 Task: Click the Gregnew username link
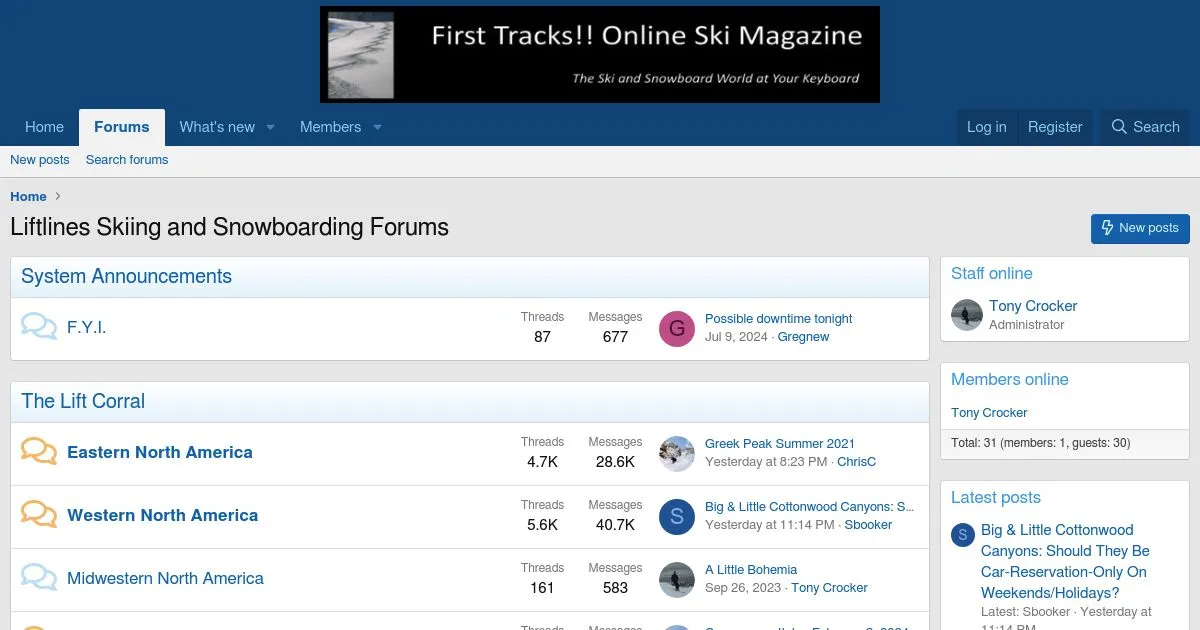click(x=803, y=337)
